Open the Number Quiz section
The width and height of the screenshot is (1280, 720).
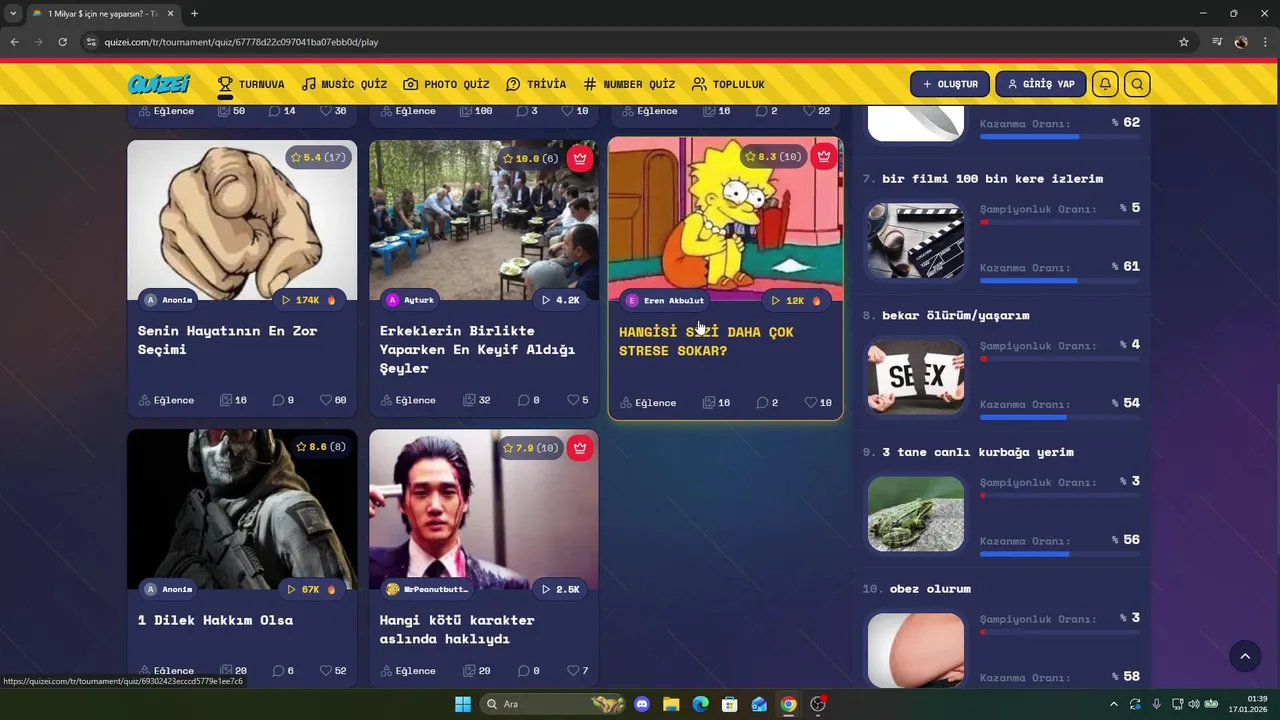coord(629,84)
